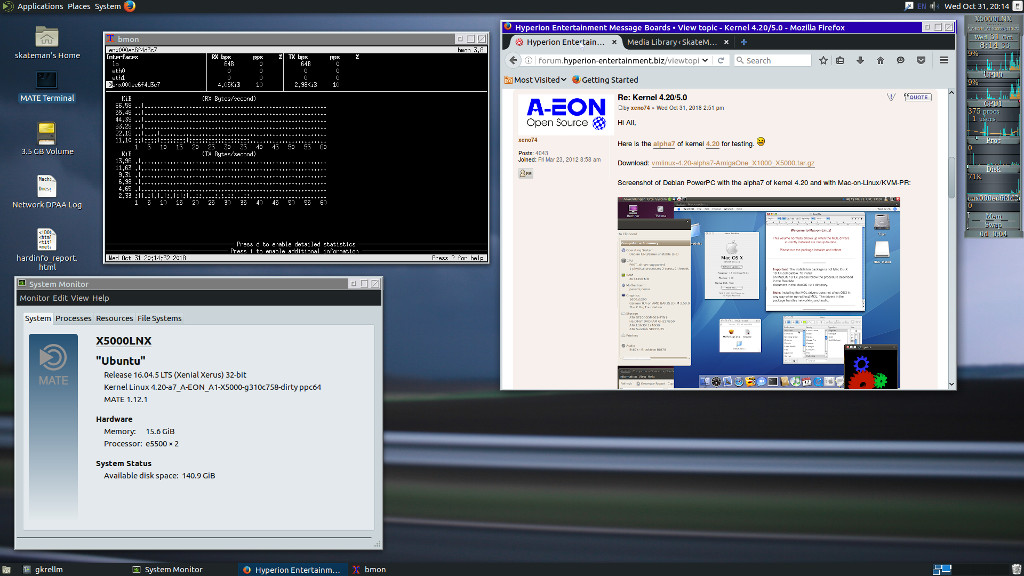Screen dimensions: 1024x576
Task: Click the A-EON Open Source avatar
Action: click(566, 114)
